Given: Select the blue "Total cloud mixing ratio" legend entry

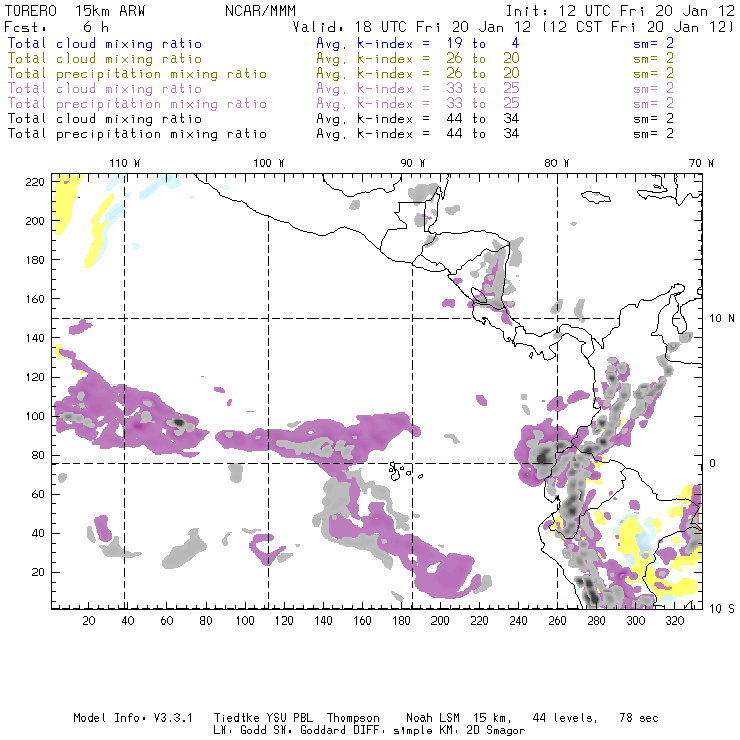Looking at the screenshot, I should [118, 44].
